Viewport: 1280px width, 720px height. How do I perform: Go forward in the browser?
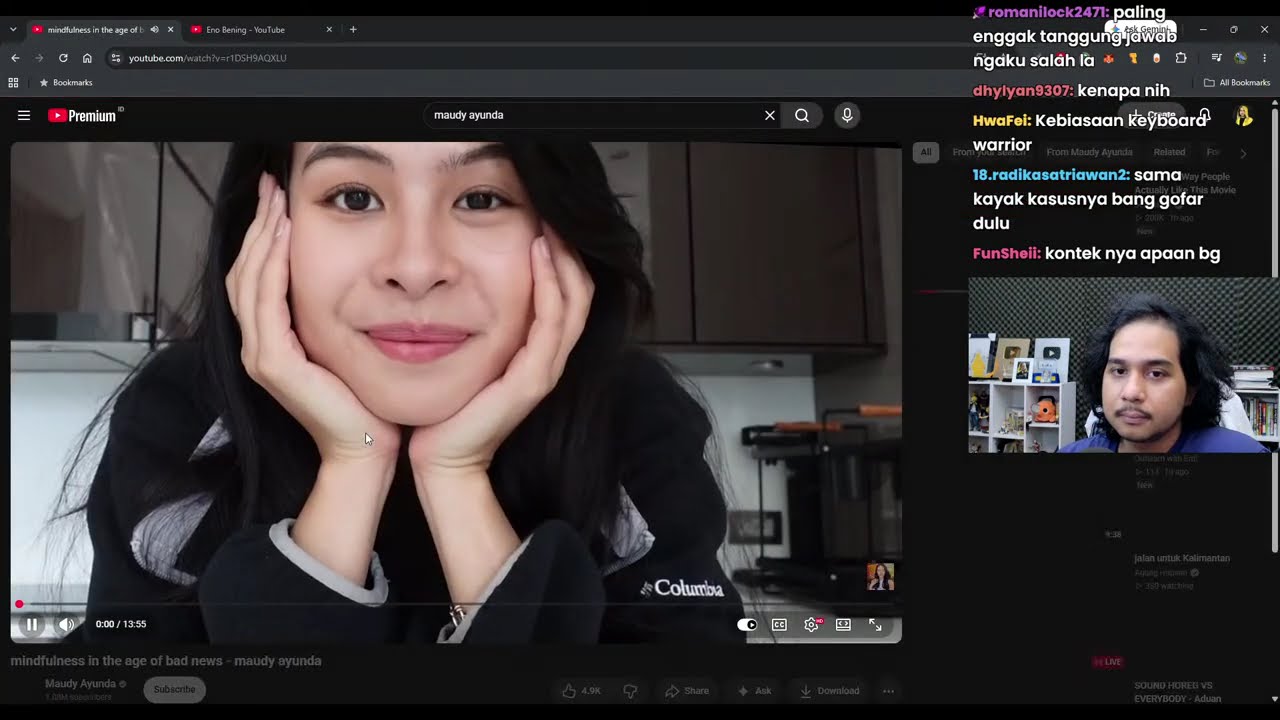click(x=39, y=58)
